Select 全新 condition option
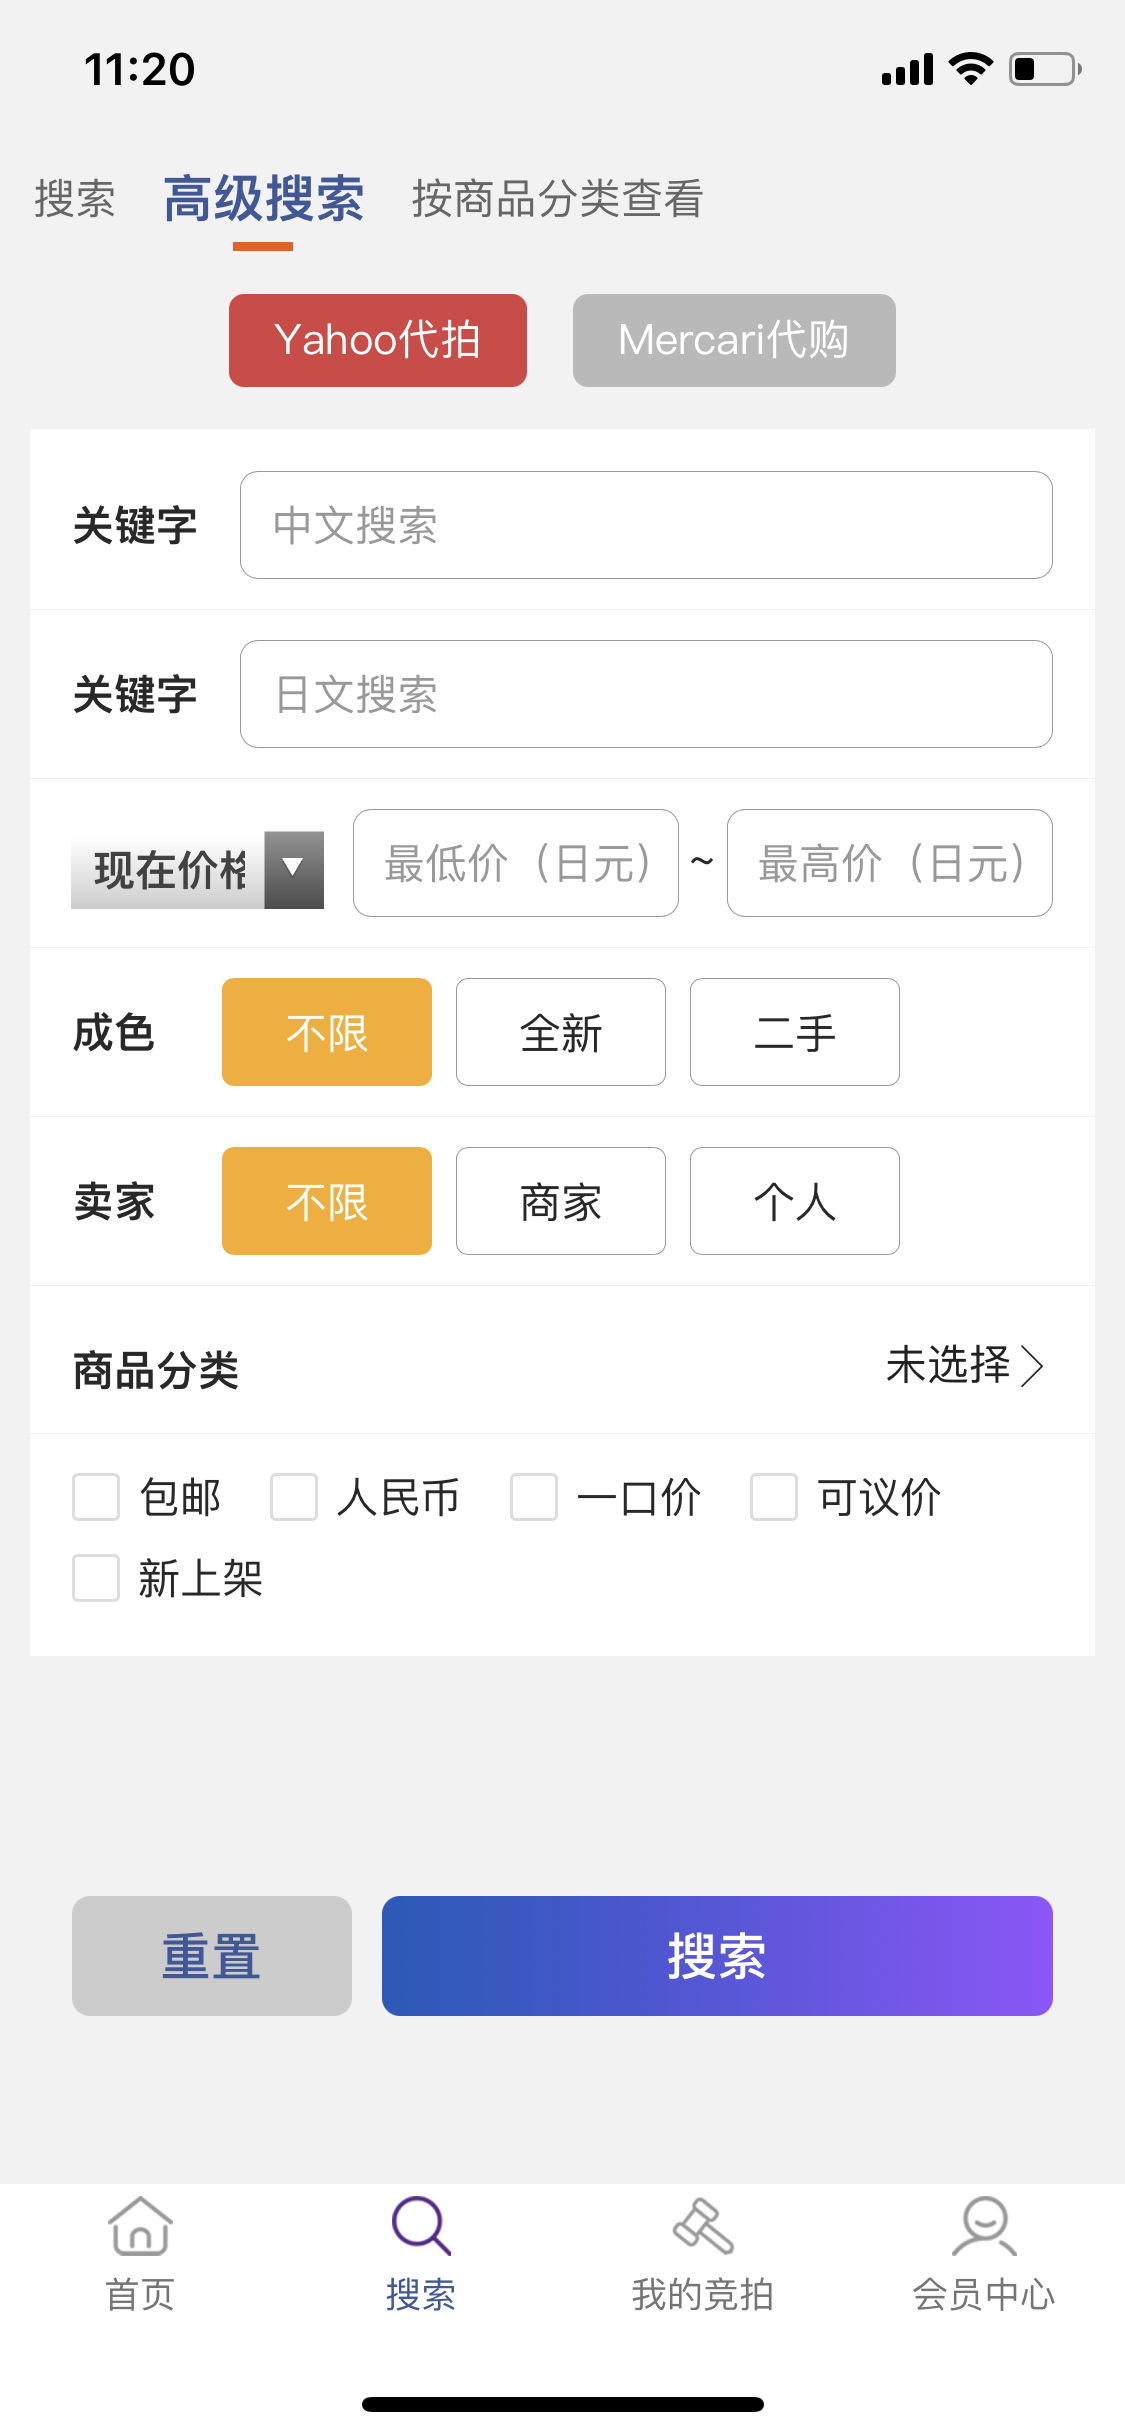This screenshot has width=1125, height=2436. point(561,1032)
